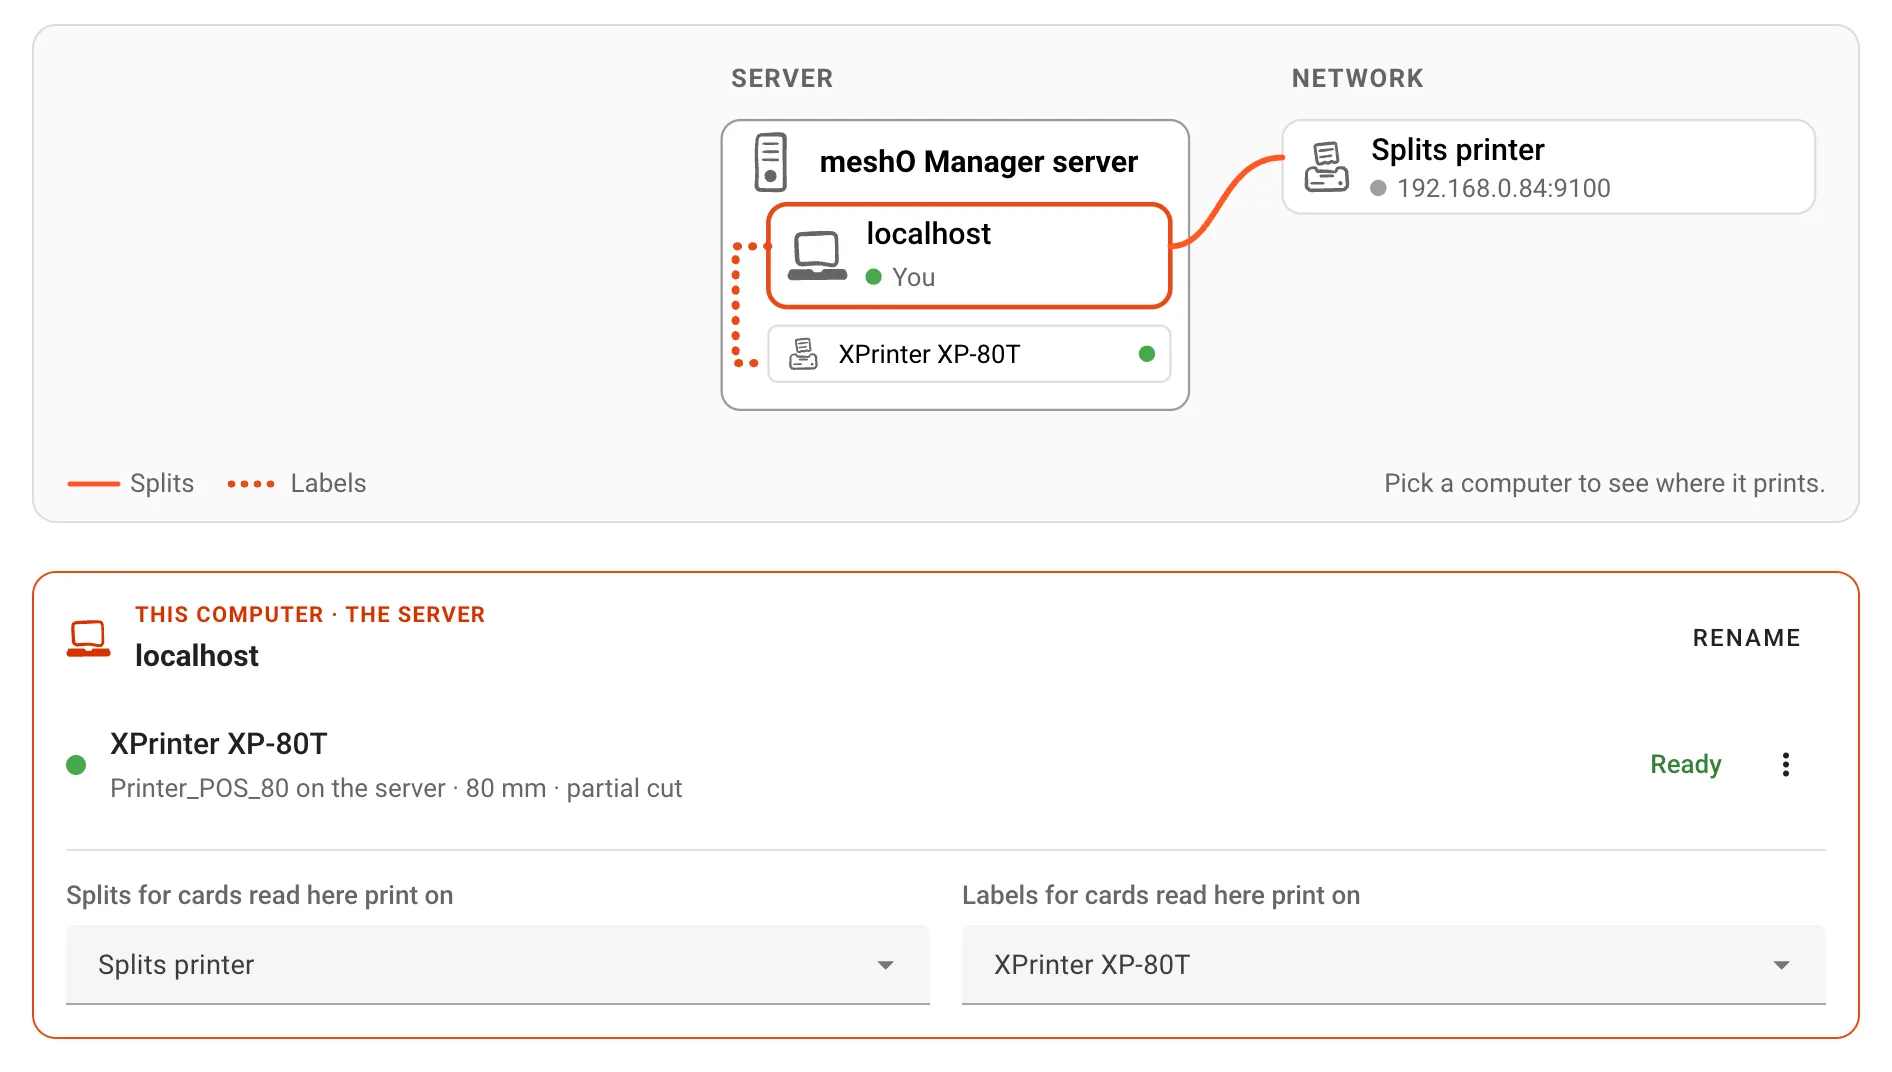1892x1072 pixels.
Task: Click the 'Labels for cards read here print on' label
Action: click(x=1161, y=895)
